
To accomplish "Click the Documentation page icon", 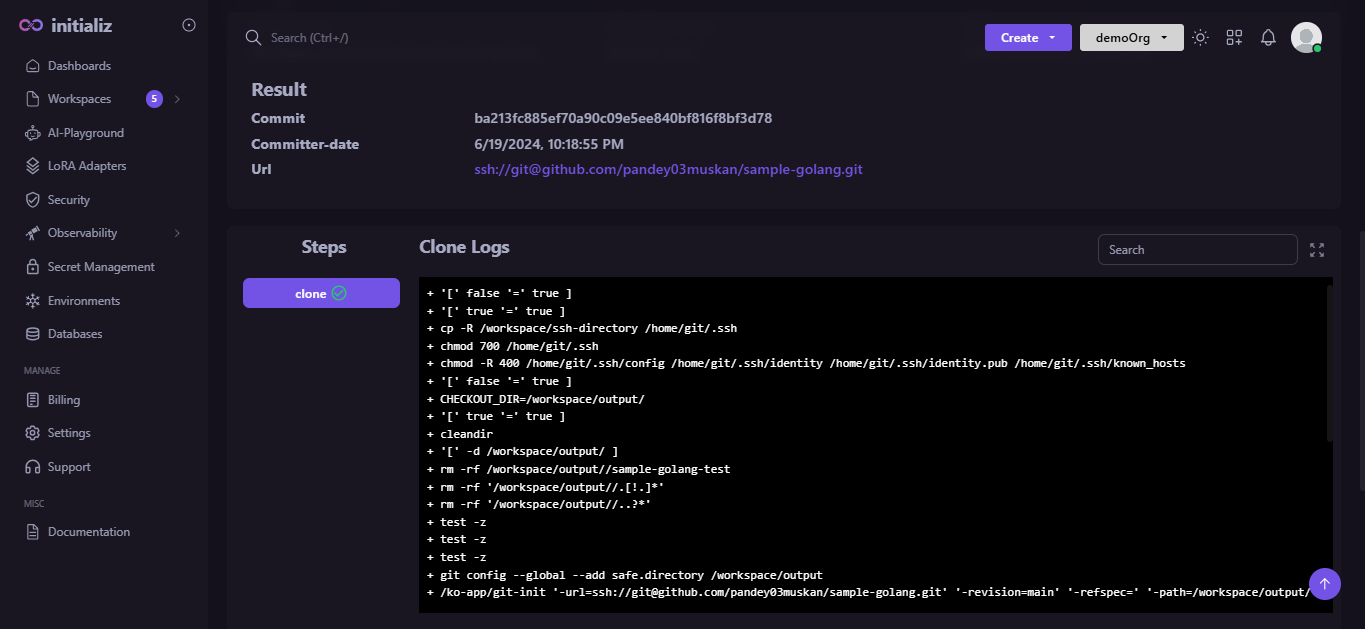I will [x=31, y=532].
